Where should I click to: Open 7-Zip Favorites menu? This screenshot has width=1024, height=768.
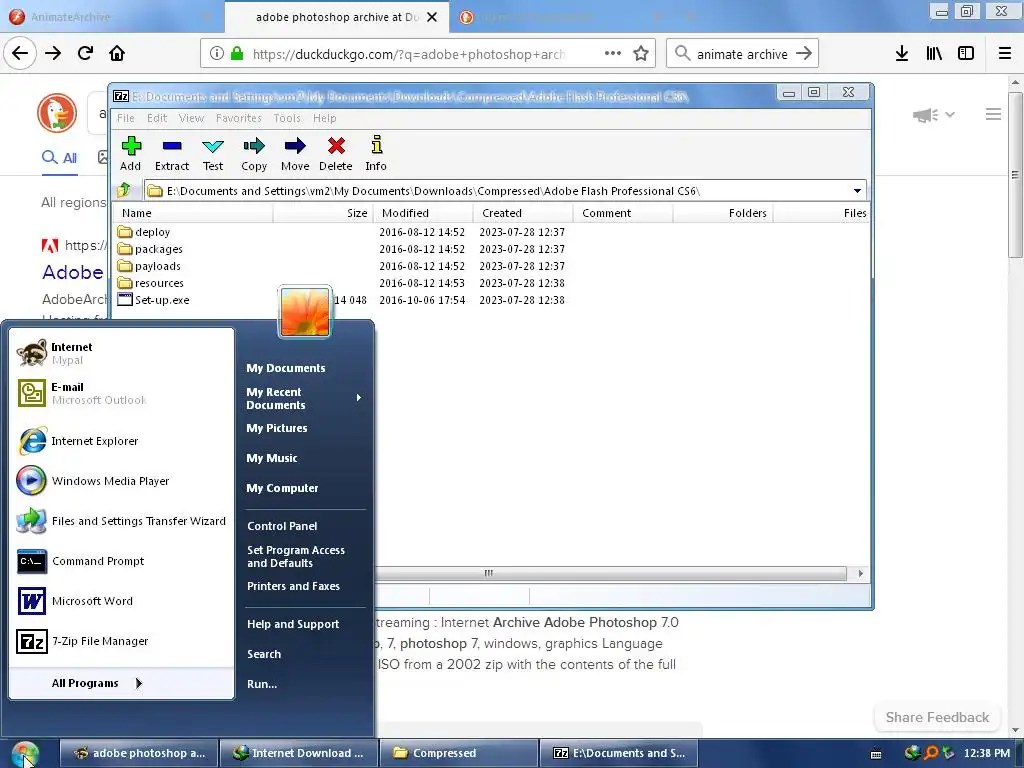point(239,118)
